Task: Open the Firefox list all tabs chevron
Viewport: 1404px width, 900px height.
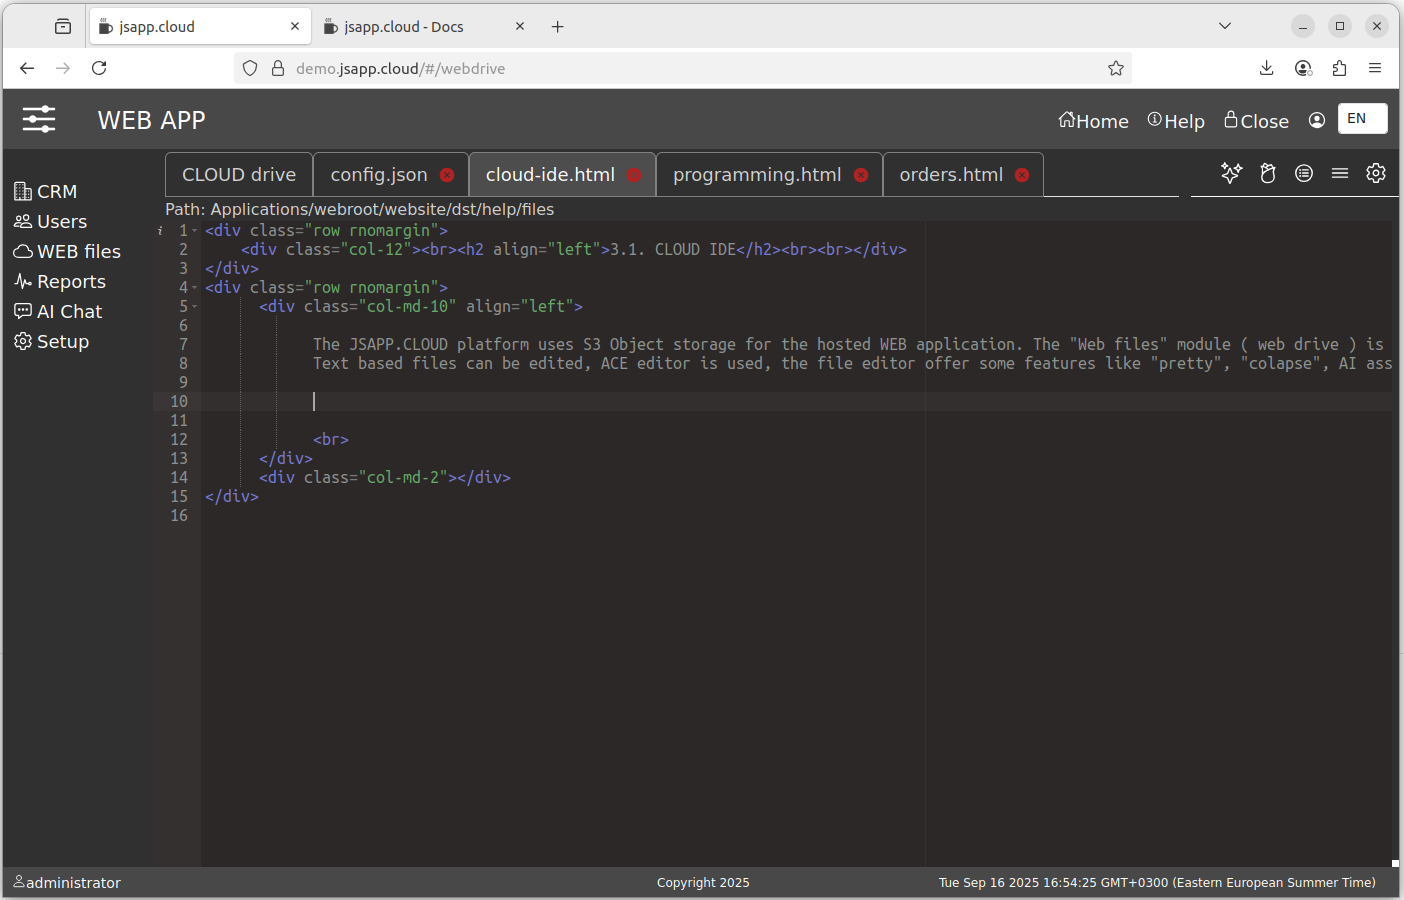Action: [x=1225, y=26]
